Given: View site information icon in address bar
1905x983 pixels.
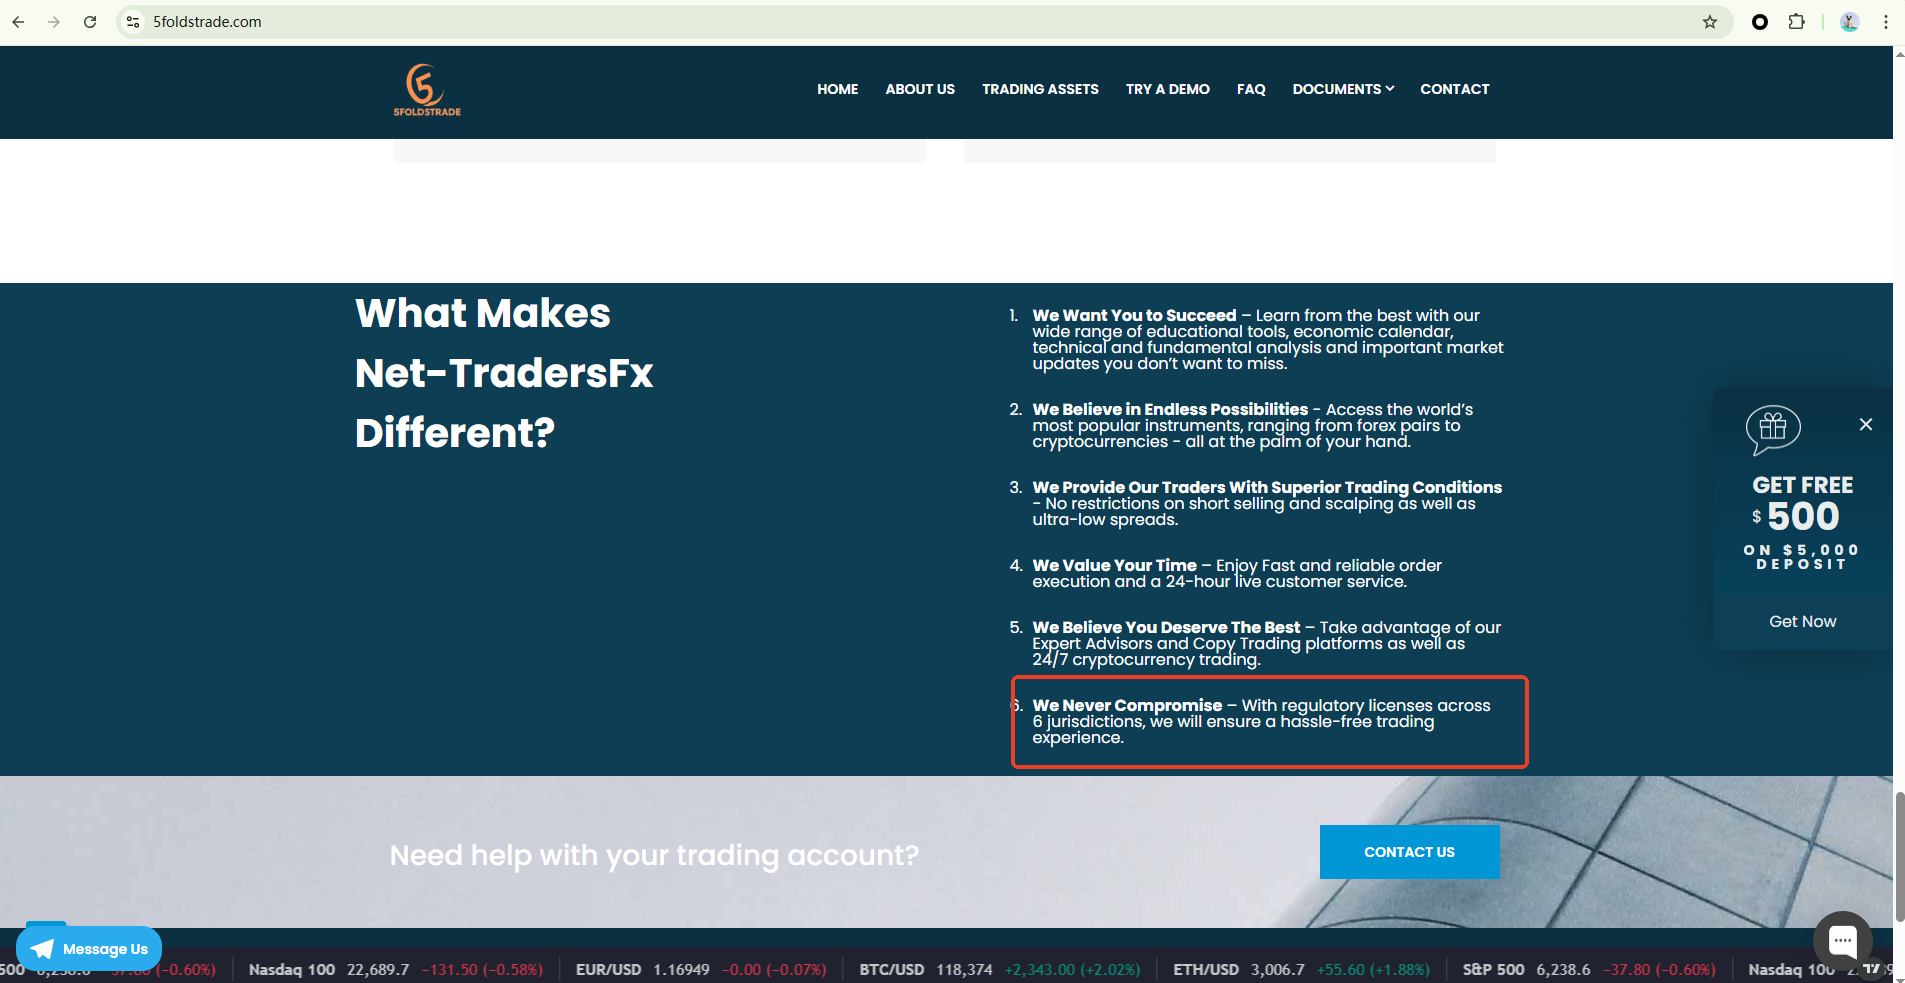Looking at the screenshot, I should (133, 22).
